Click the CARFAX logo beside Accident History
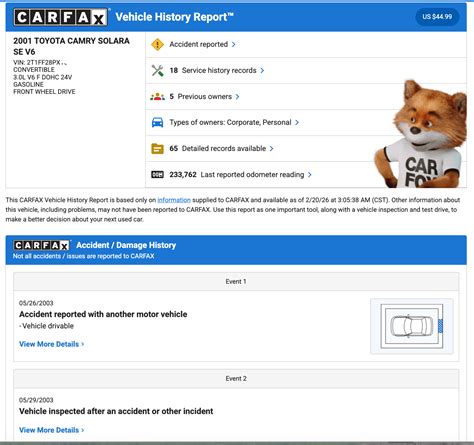This screenshot has width=474, height=445. click(x=42, y=245)
